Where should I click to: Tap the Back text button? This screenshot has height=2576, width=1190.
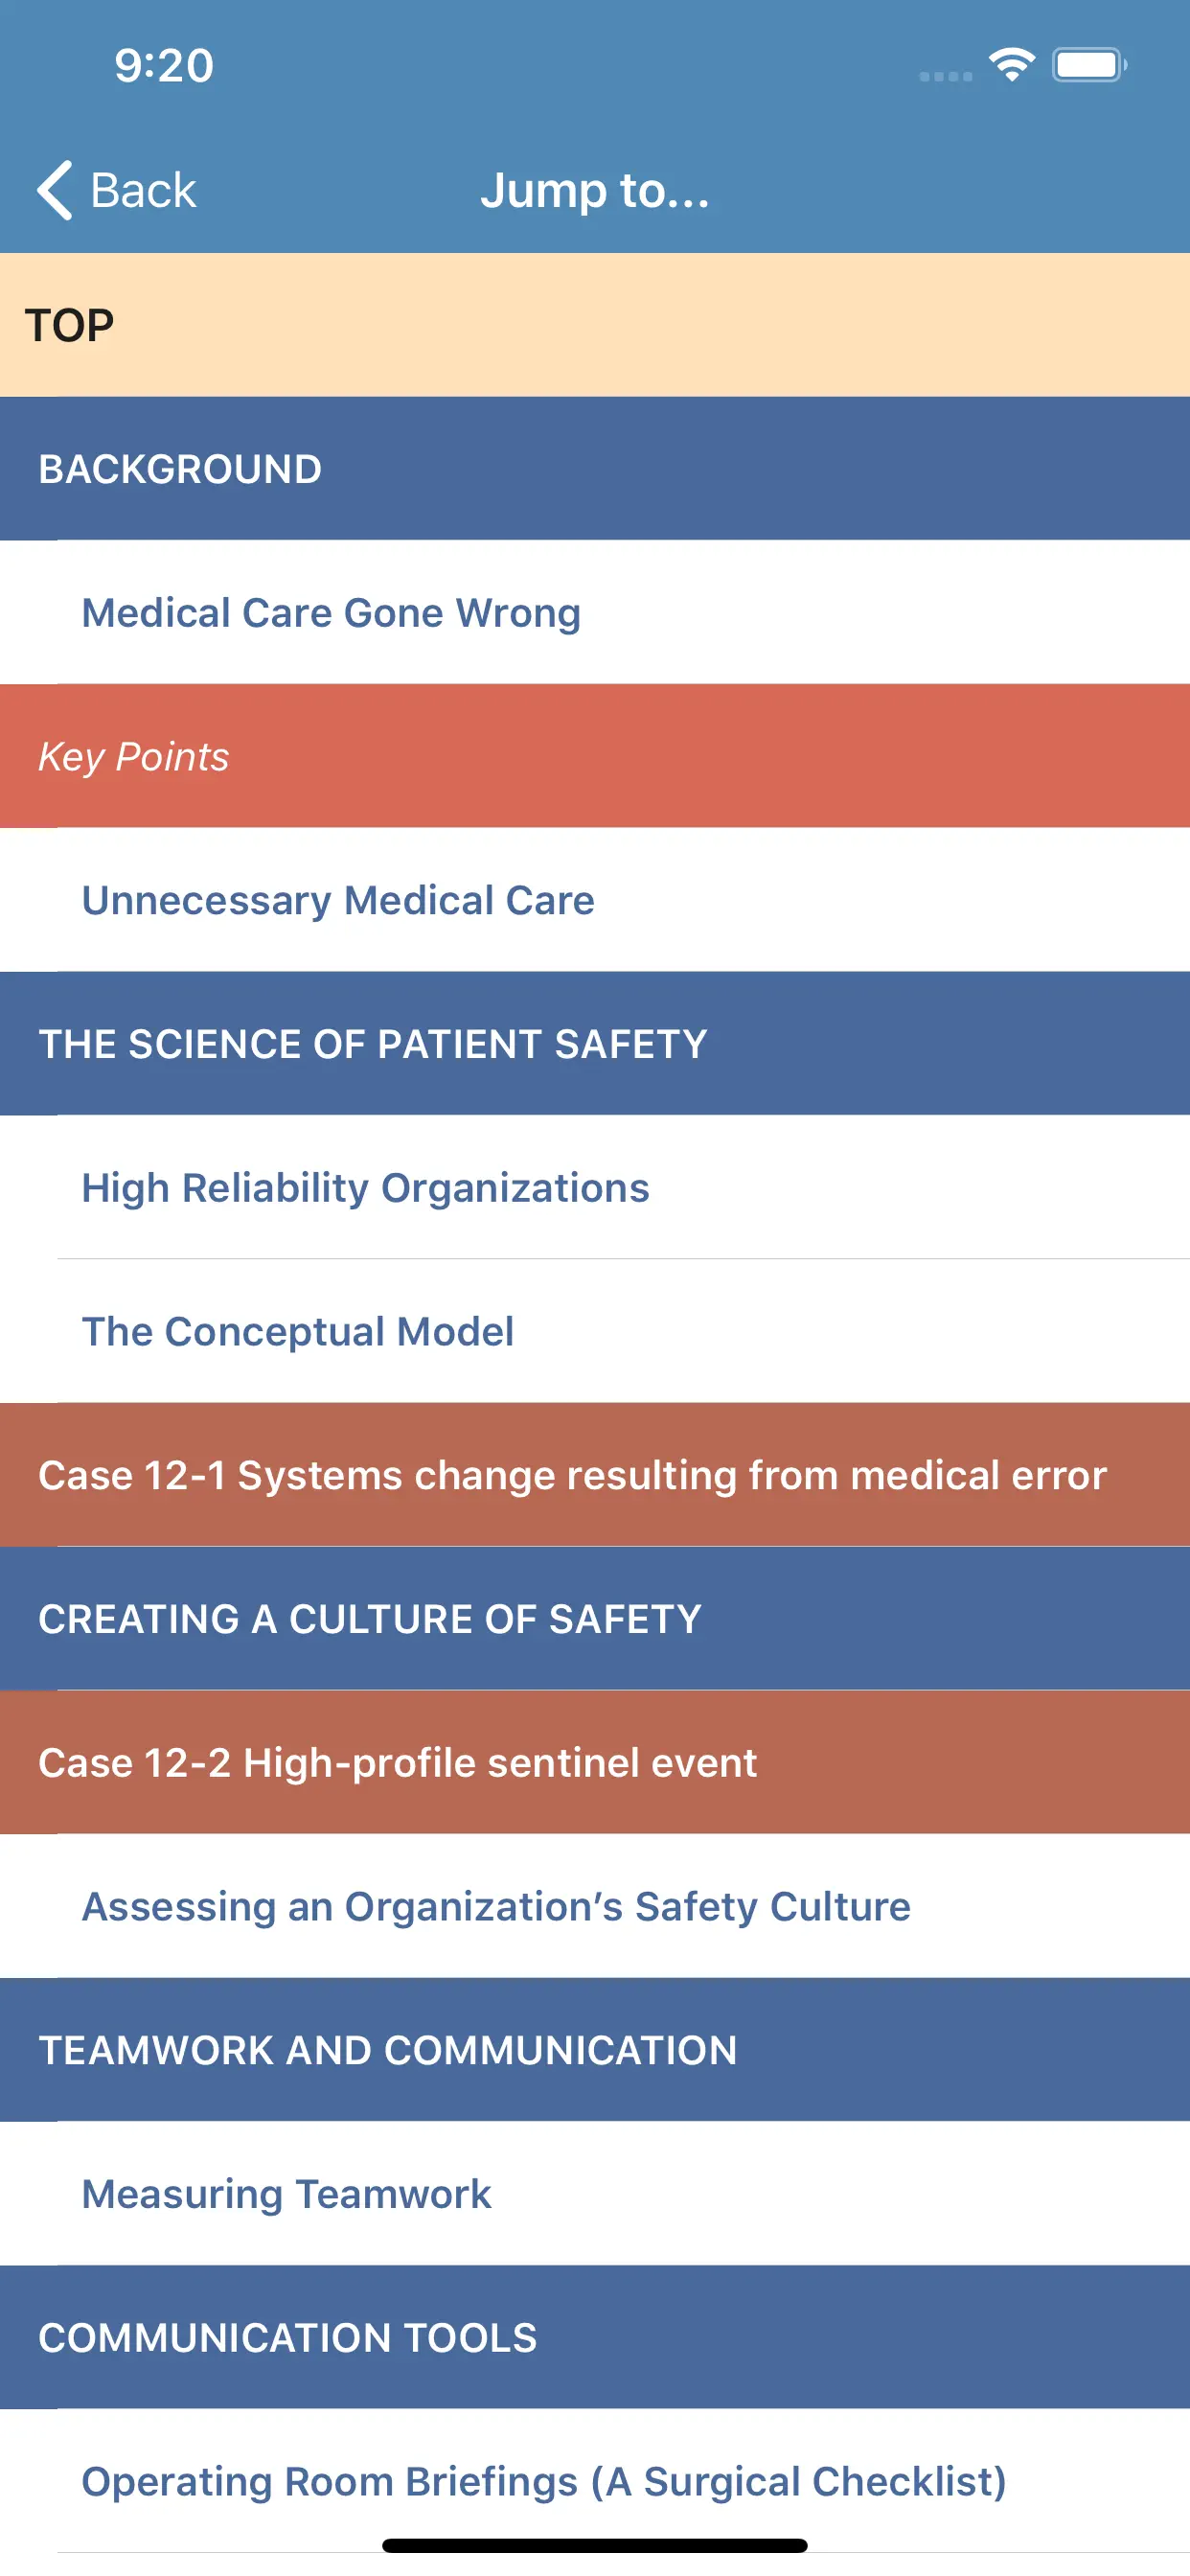tap(143, 190)
